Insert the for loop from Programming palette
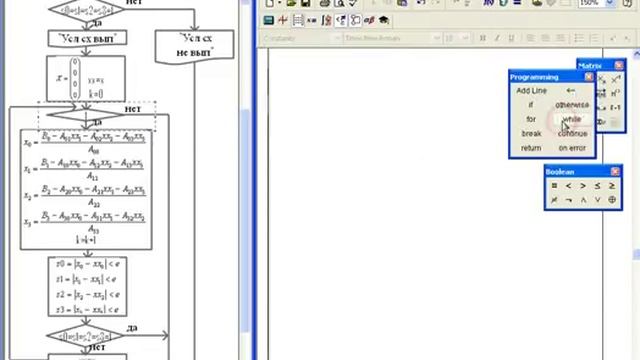640x360 pixels. (531, 119)
